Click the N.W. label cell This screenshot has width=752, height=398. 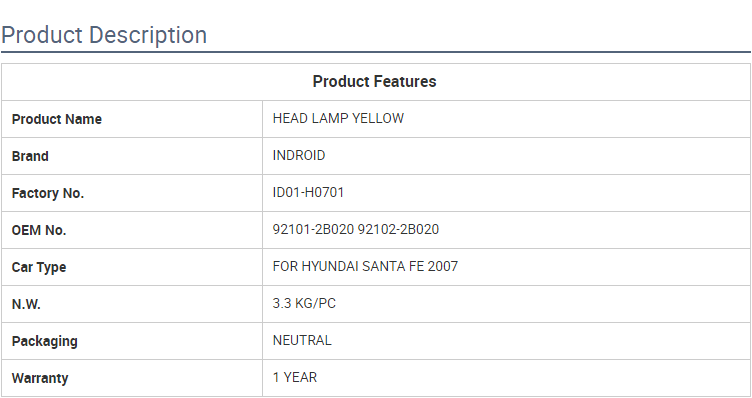[x=132, y=304]
